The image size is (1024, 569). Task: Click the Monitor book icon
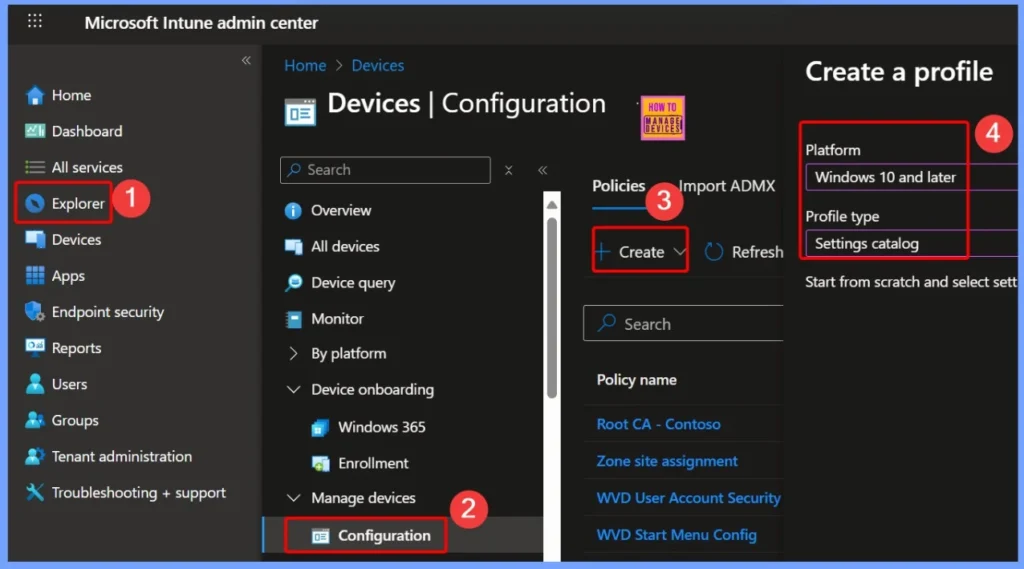tap(294, 319)
